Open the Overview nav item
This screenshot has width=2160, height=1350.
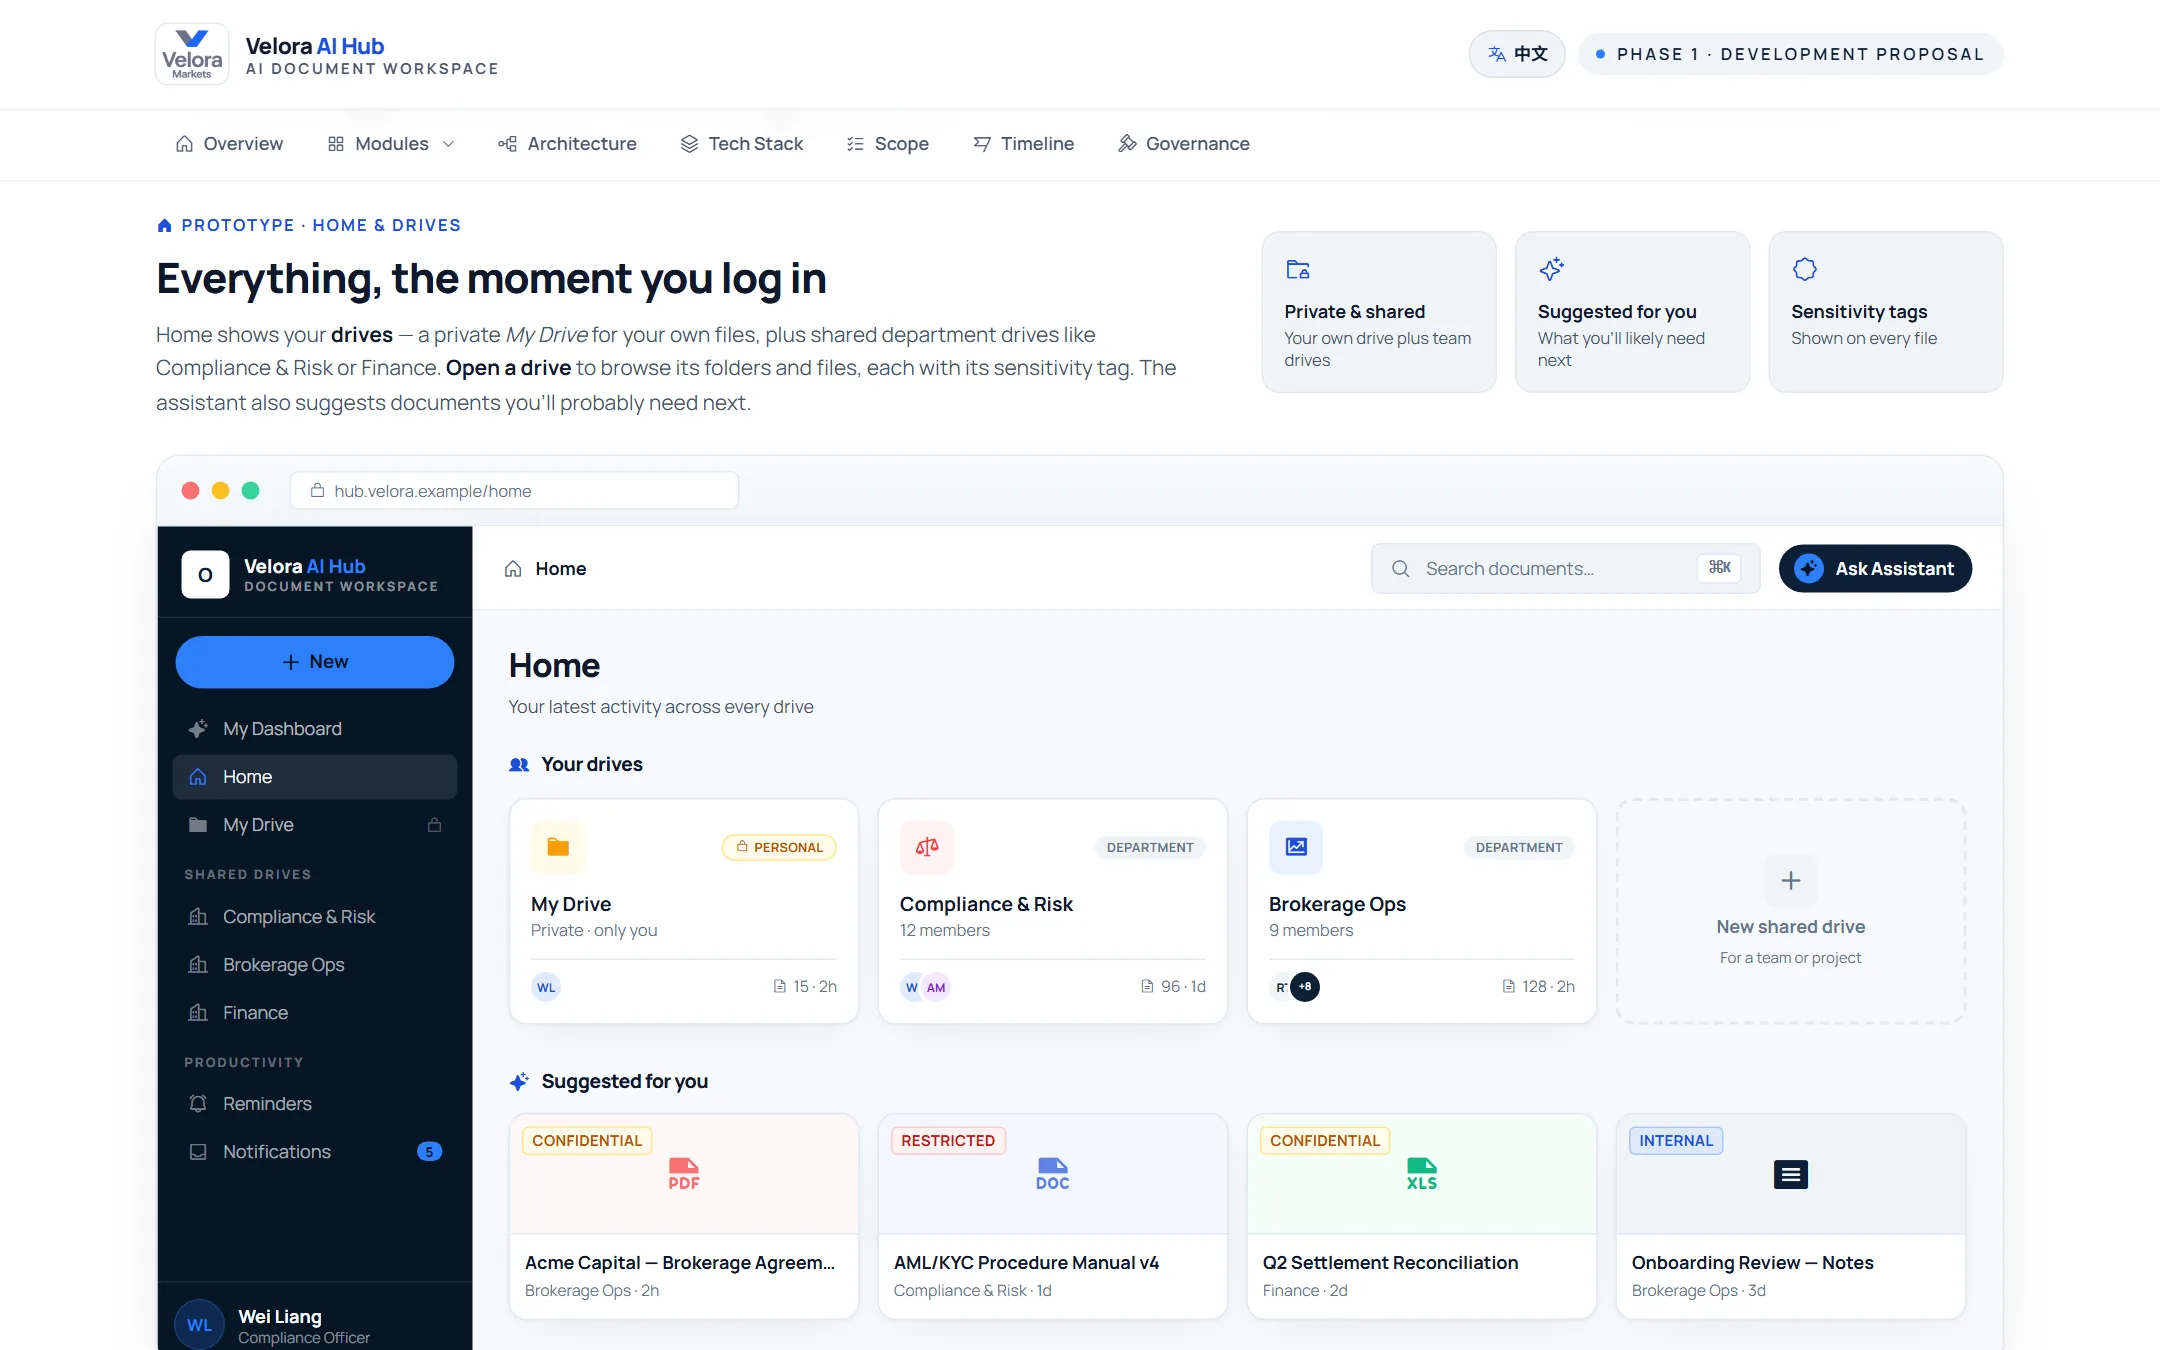[x=230, y=144]
